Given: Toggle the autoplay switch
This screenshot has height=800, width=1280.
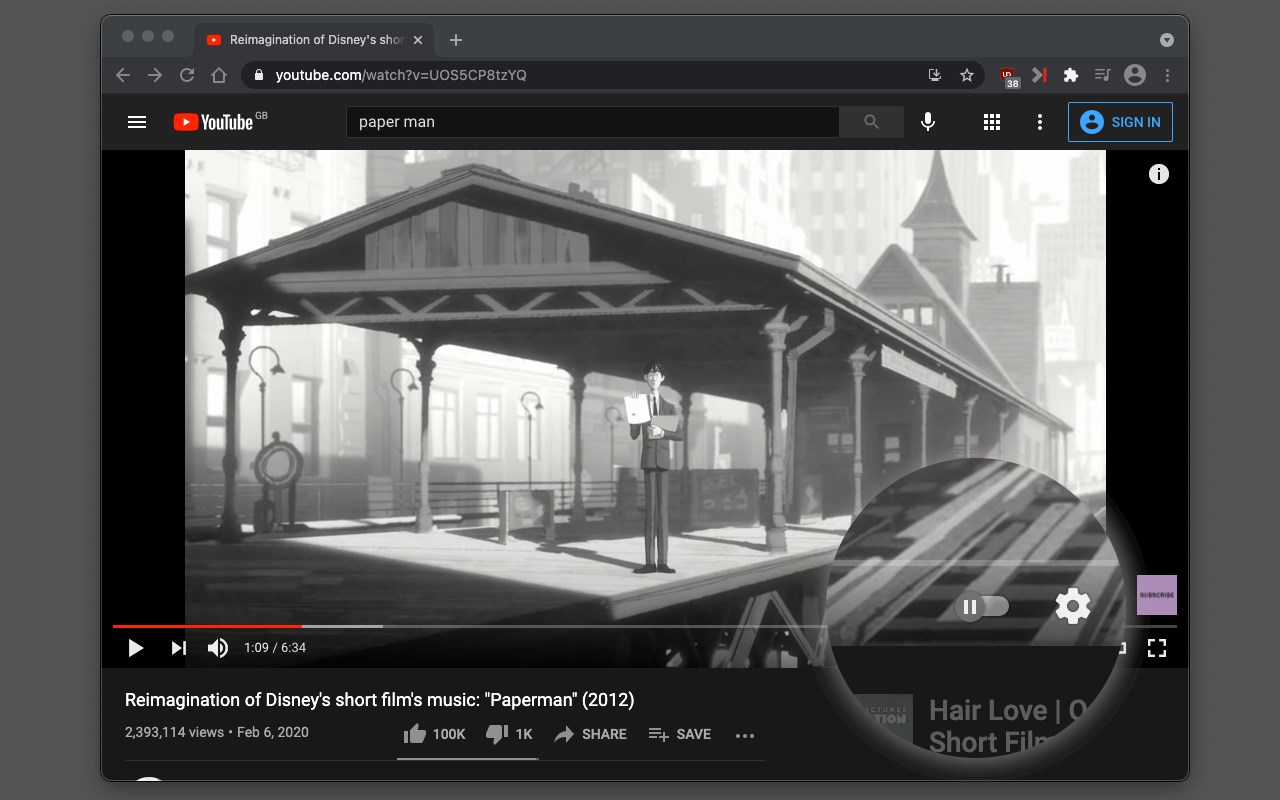Looking at the screenshot, I should (982, 606).
